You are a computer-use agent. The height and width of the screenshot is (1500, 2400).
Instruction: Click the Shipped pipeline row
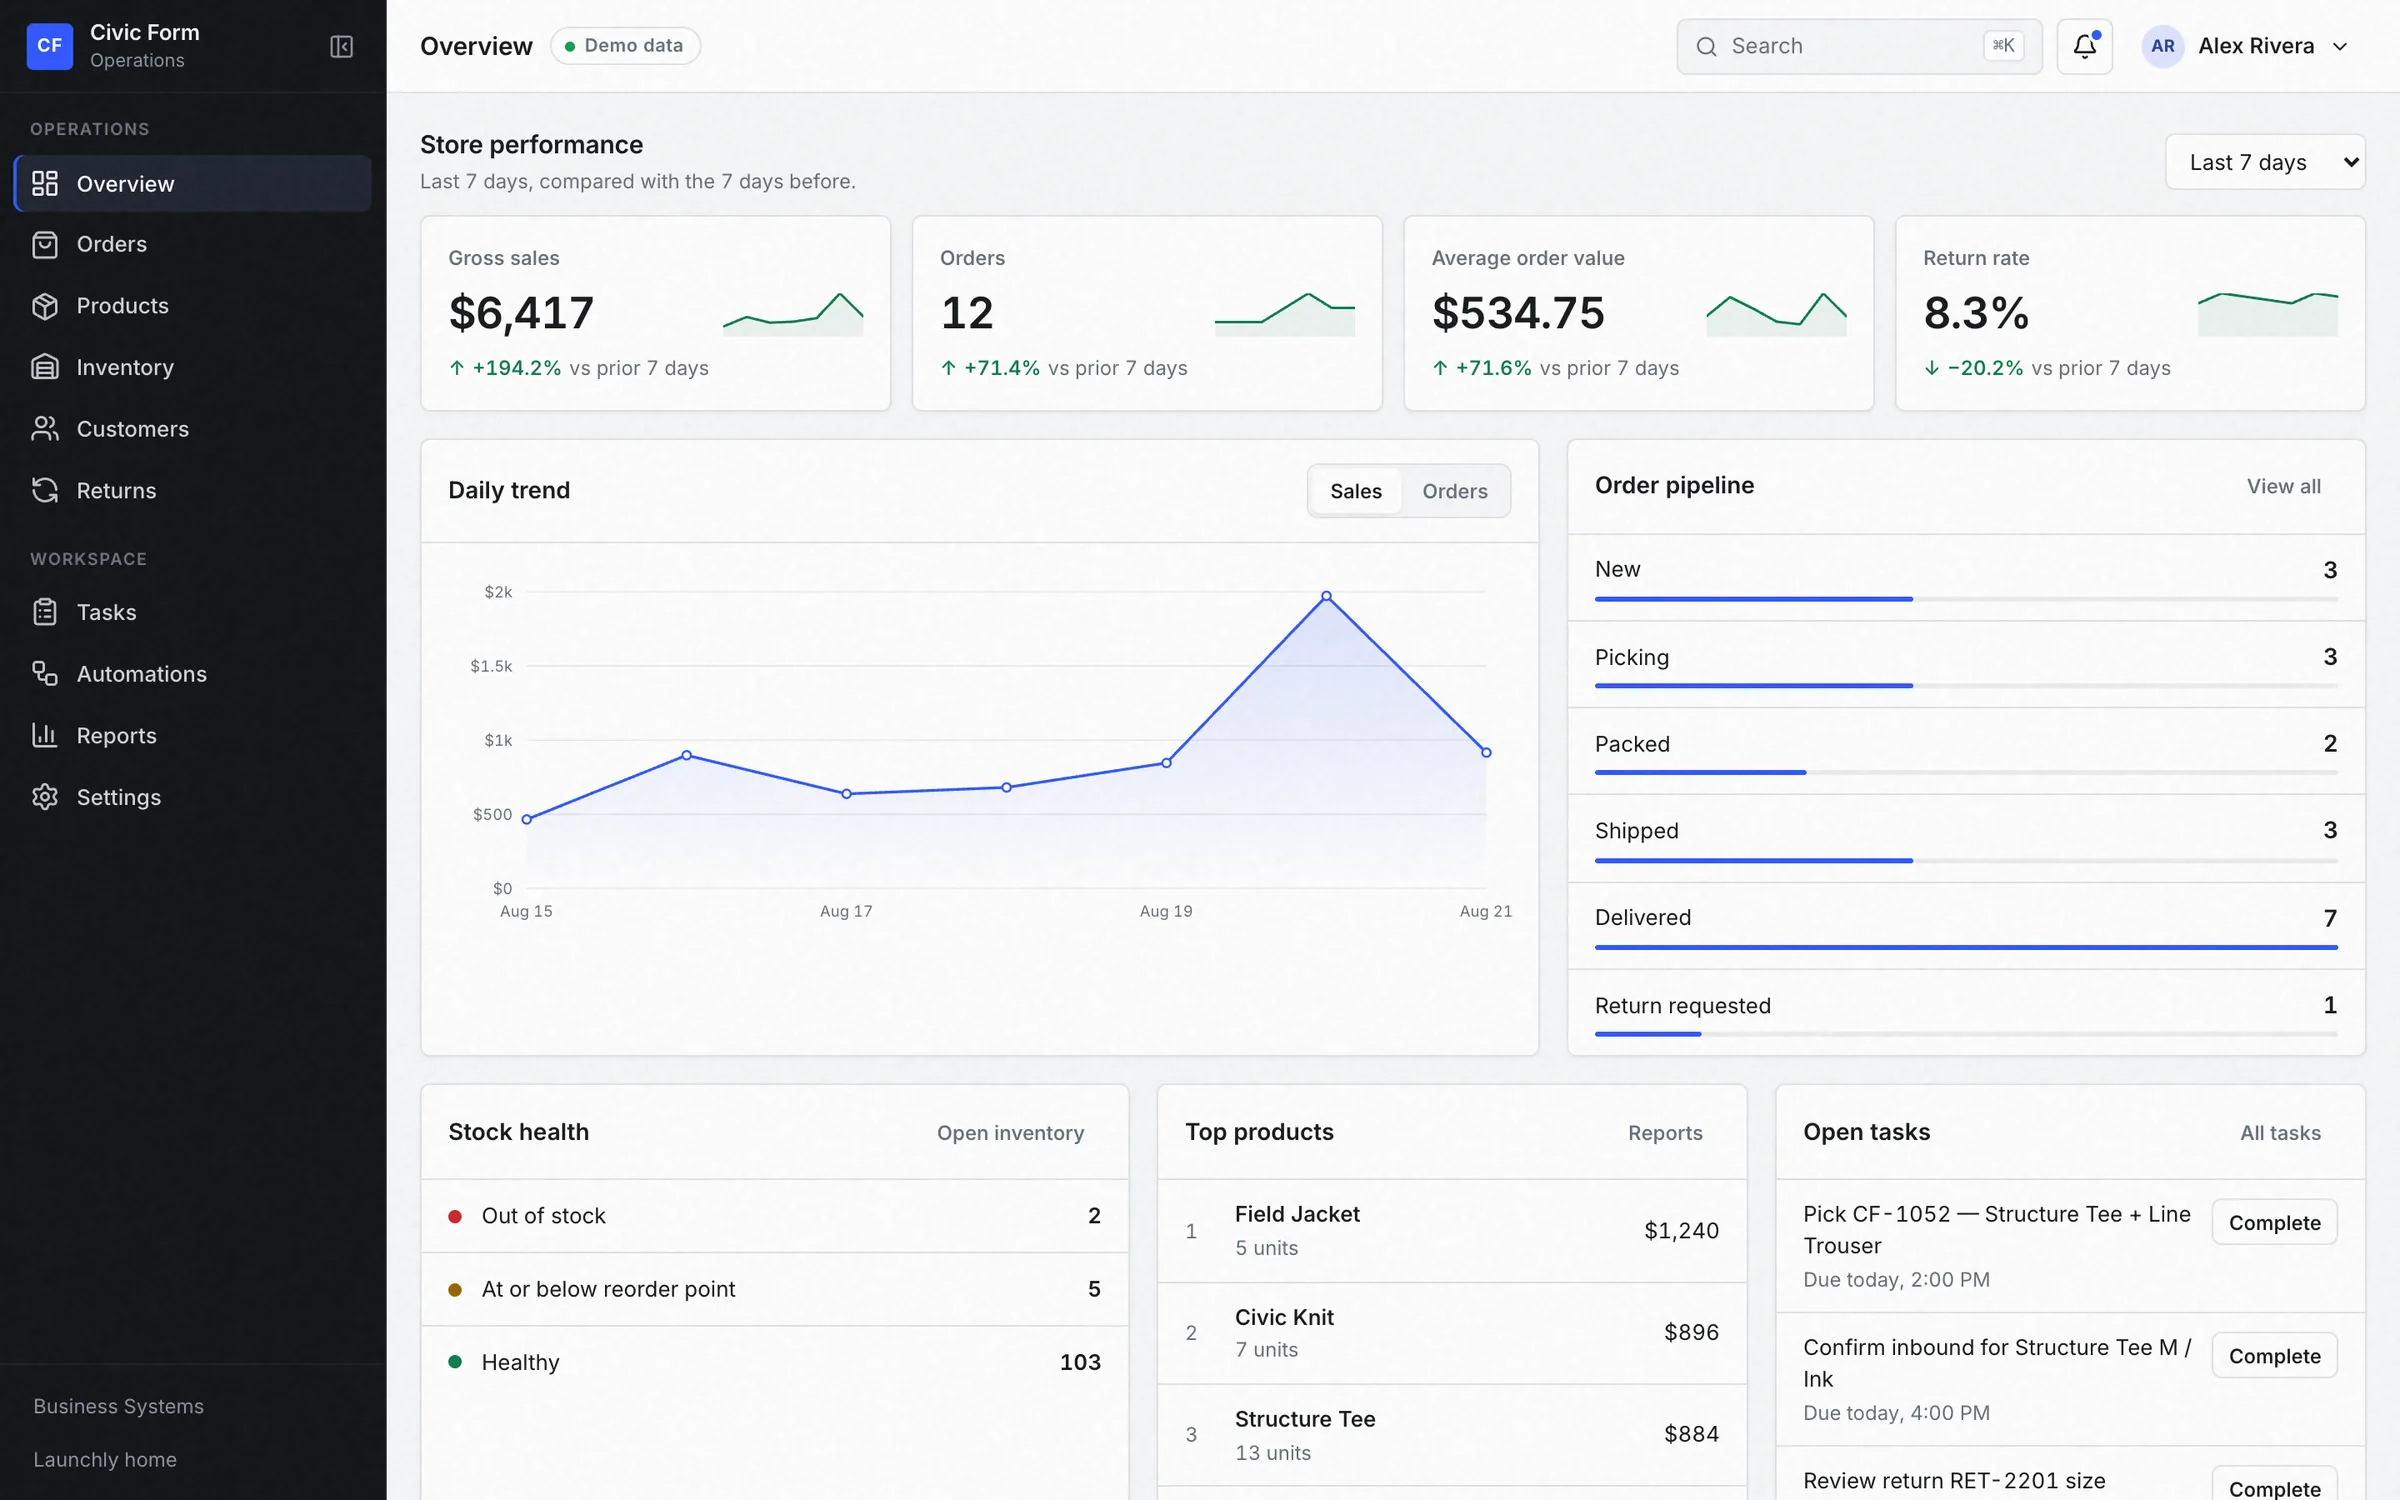tap(1966, 838)
